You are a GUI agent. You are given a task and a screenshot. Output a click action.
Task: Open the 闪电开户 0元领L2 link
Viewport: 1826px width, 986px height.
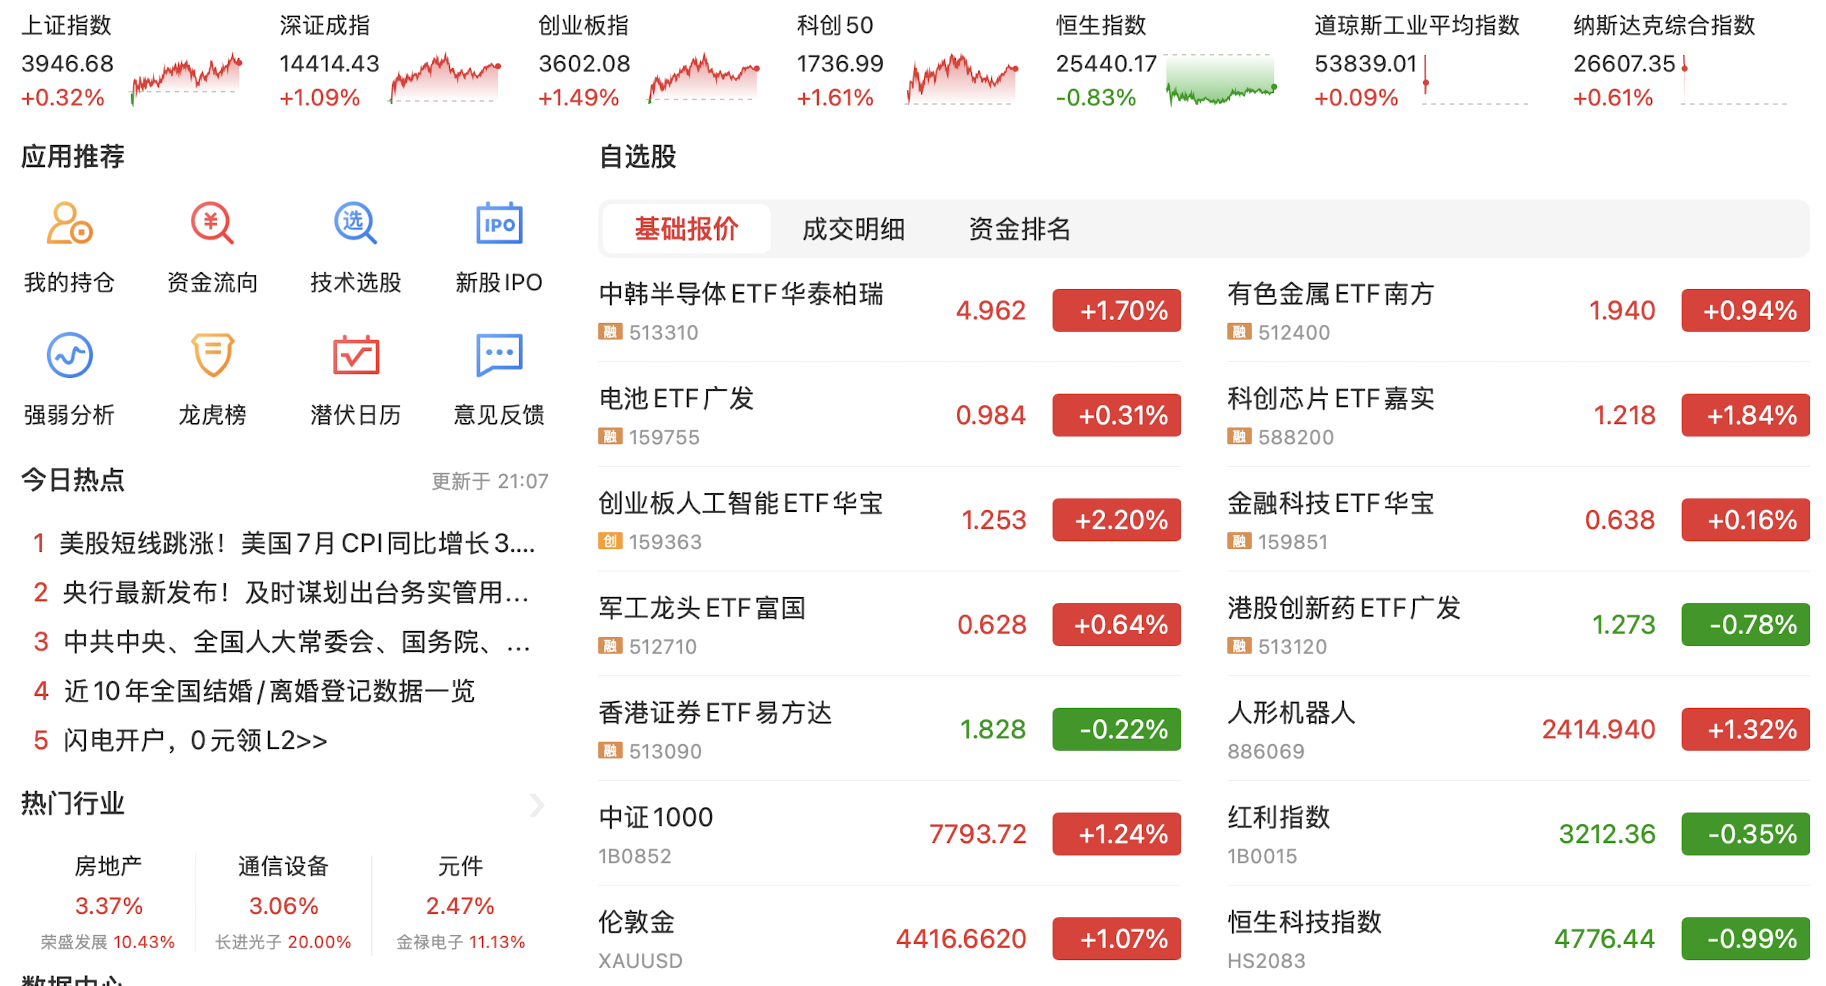[180, 740]
